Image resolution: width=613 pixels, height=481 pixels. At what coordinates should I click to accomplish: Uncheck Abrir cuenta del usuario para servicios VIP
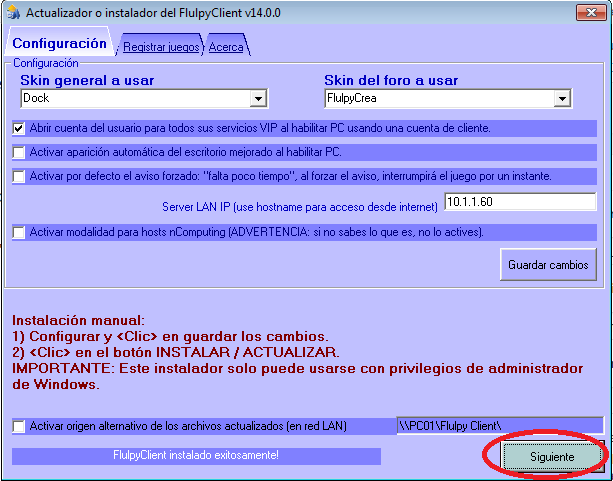[18, 128]
